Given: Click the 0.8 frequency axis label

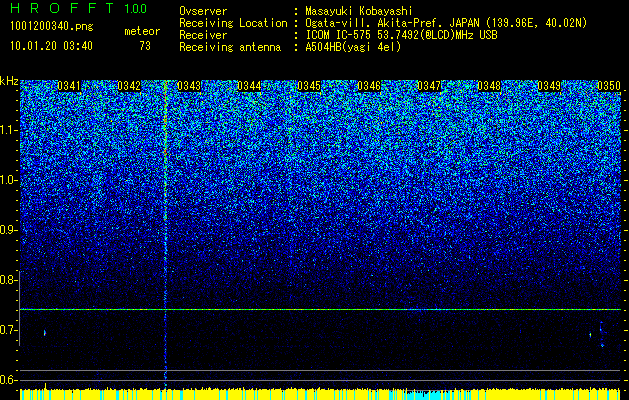Looking at the screenshot, I should (x=8, y=280).
